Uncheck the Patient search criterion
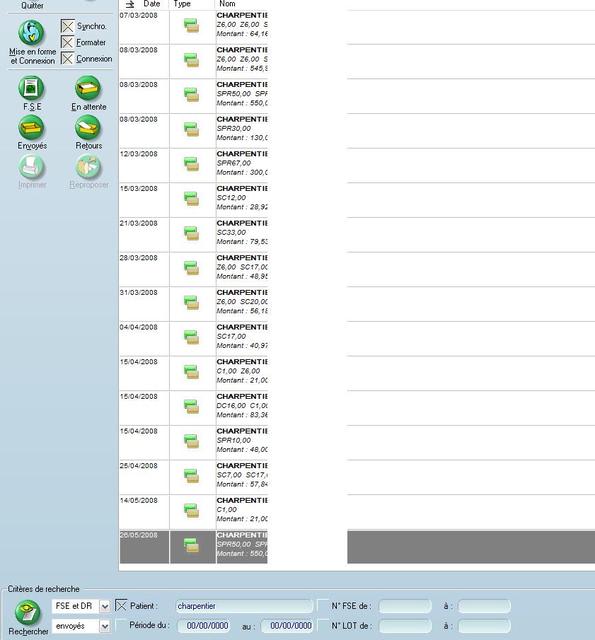 (x=121, y=606)
